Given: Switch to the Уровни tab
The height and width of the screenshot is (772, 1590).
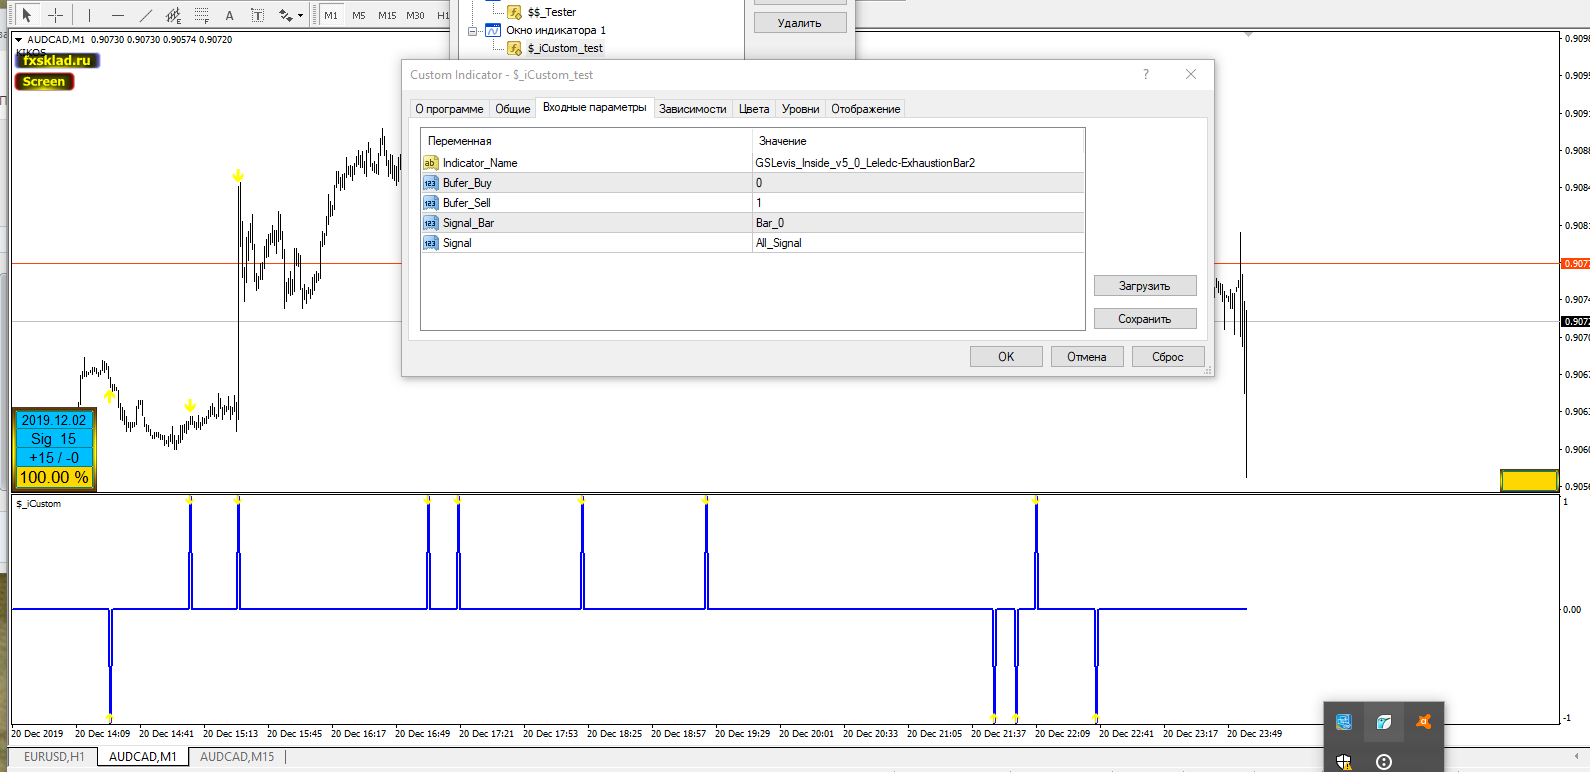Looking at the screenshot, I should click(x=800, y=109).
